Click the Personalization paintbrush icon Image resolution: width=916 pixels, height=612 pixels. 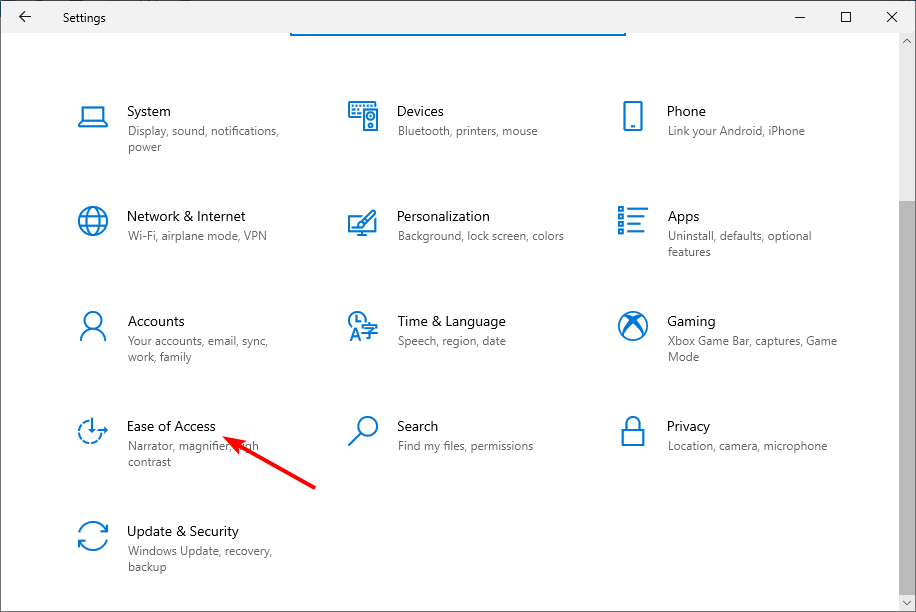pos(362,221)
